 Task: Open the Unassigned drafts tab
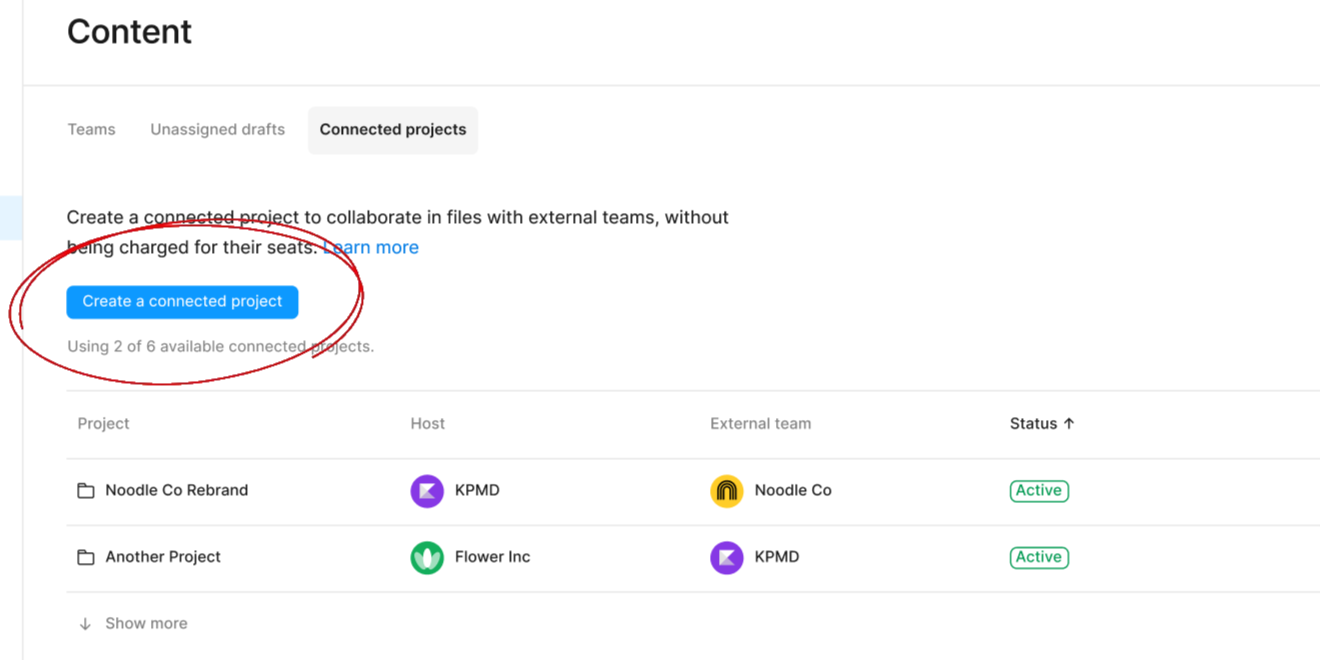point(217,129)
